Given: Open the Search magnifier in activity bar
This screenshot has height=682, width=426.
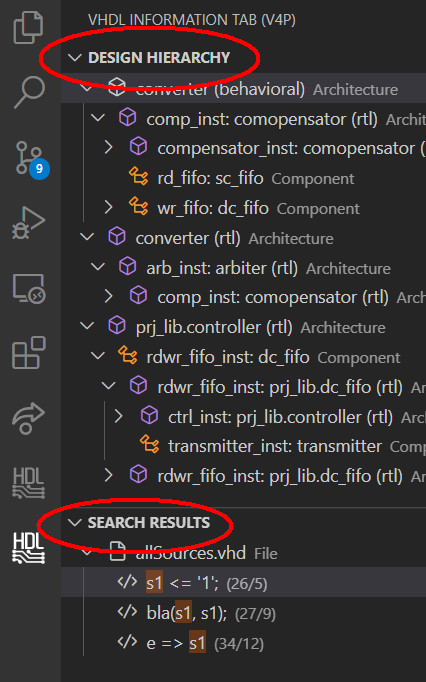Looking at the screenshot, I should (x=30, y=92).
